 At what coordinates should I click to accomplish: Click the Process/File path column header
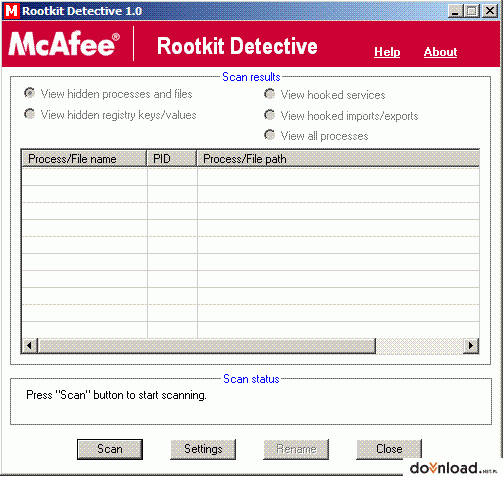338,159
